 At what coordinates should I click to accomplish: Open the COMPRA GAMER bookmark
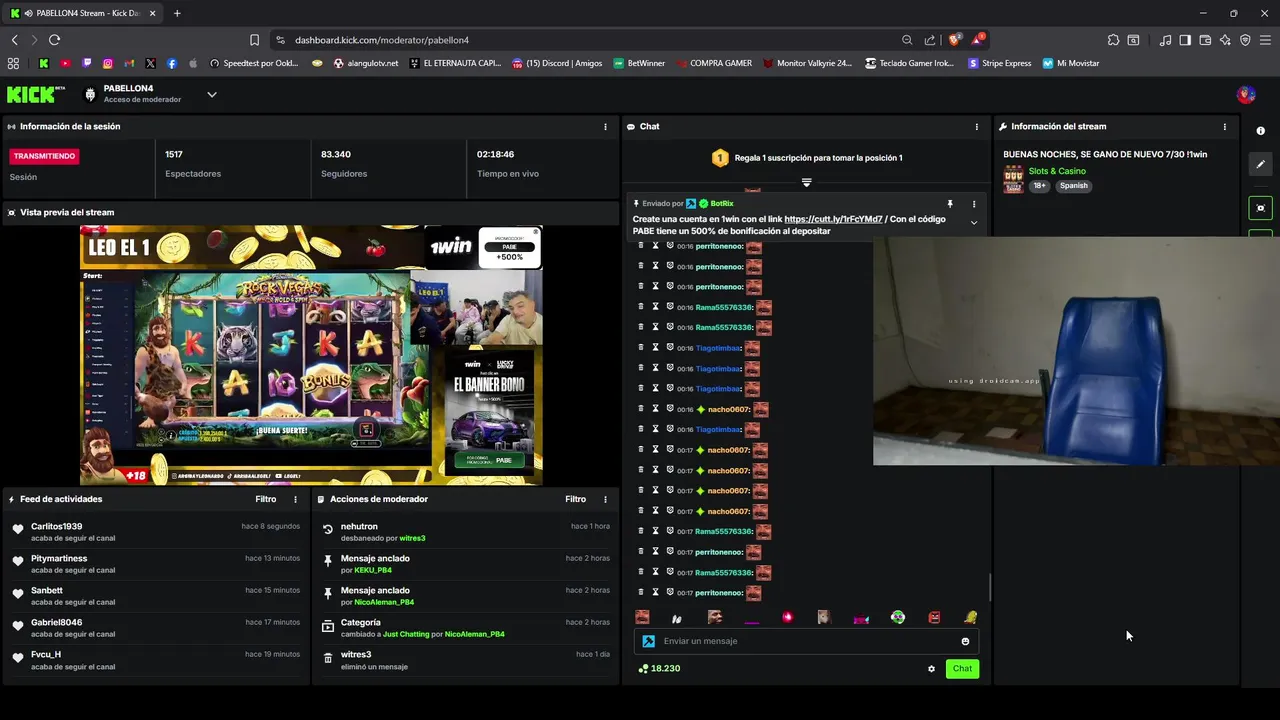pos(713,63)
